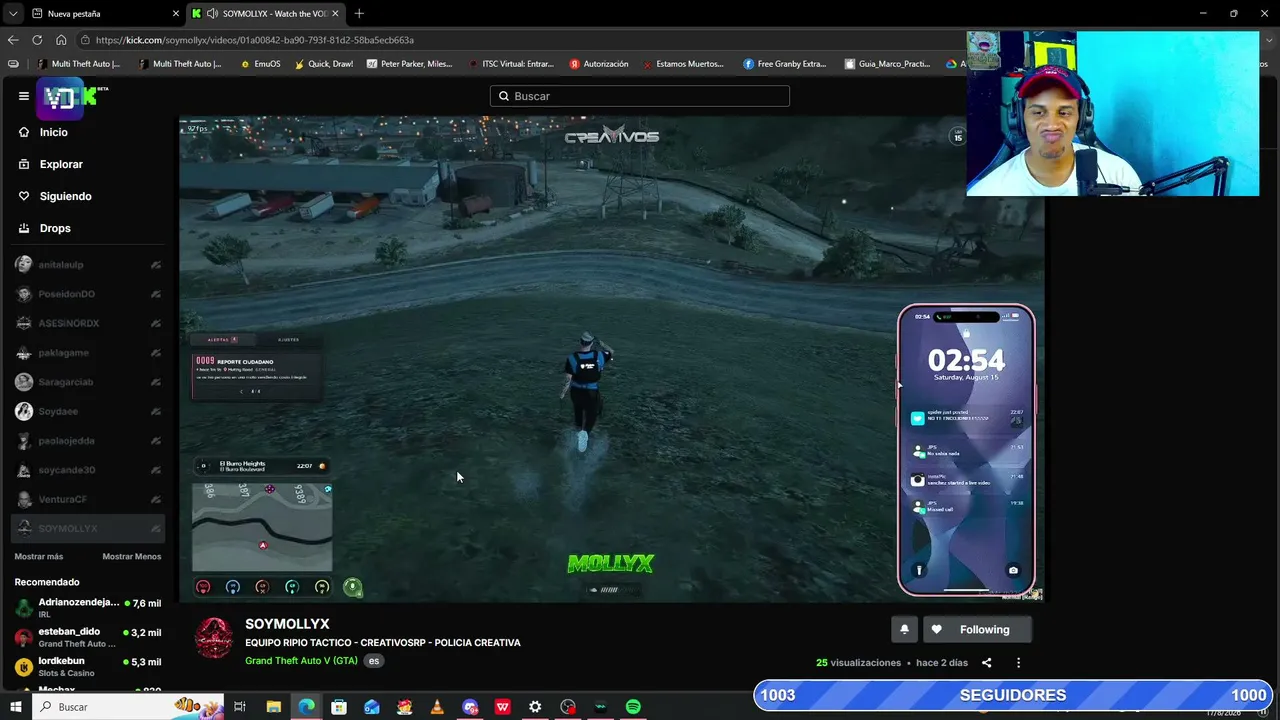This screenshot has height=720, width=1280.
Task: Open followed channel PoseidonDO
Action: click(x=88, y=294)
